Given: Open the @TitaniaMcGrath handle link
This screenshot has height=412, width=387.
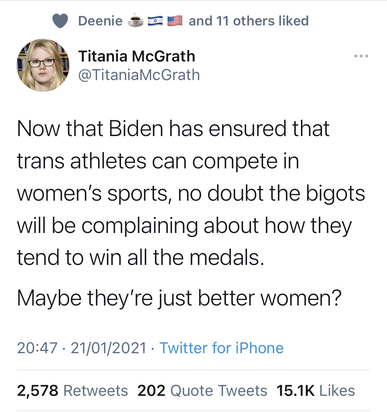Looking at the screenshot, I should pyautogui.click(x=139, y=75).
